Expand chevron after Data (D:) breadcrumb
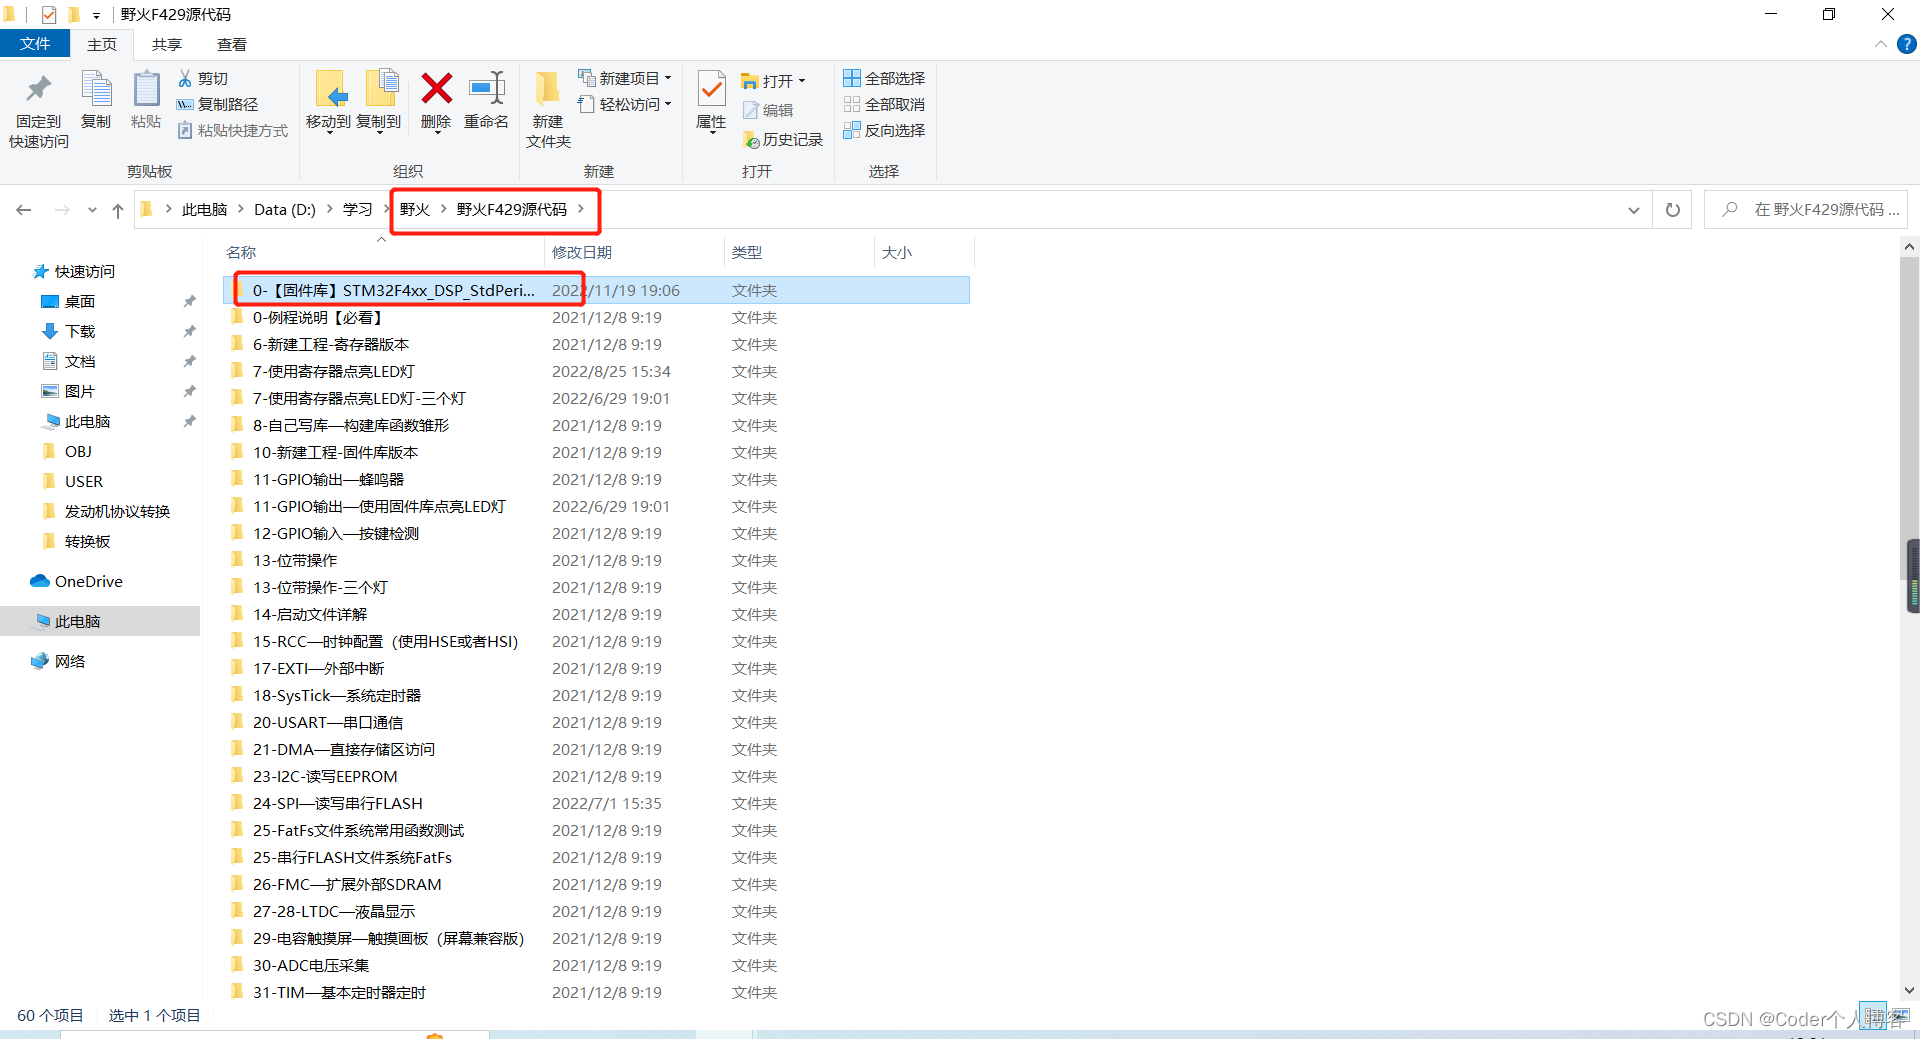The image size is (1920, 1039). click(x=329, y=209)
